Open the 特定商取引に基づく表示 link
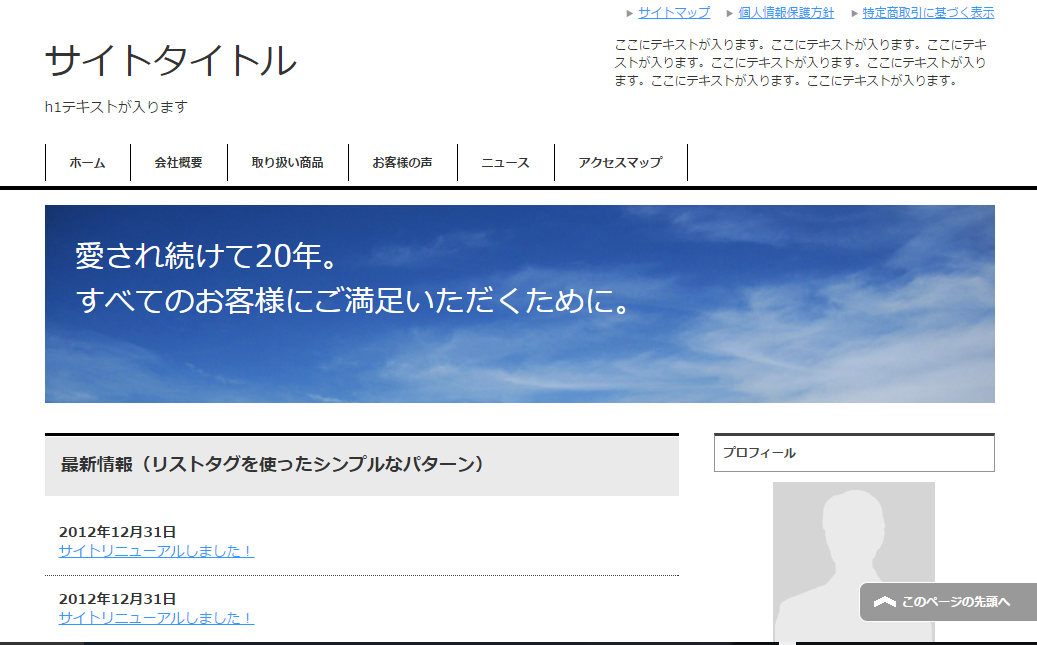1037x645 pixels. coord(928,13)
